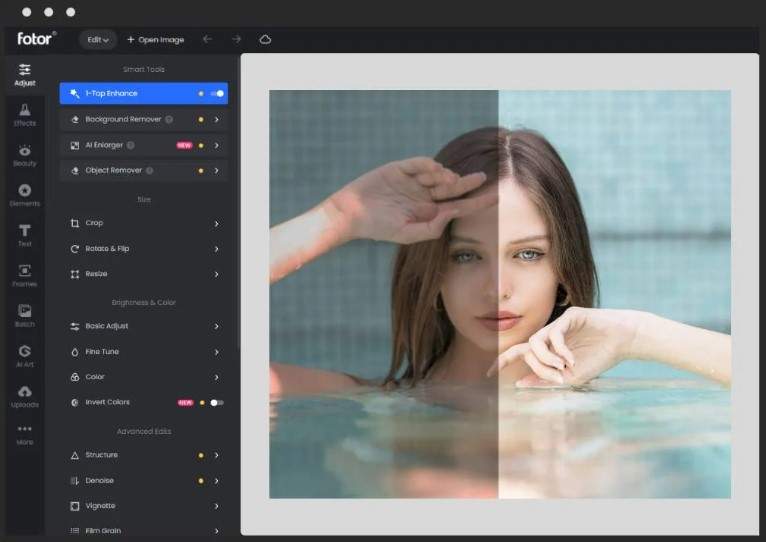Open the Edit dropdown menu

98,40
